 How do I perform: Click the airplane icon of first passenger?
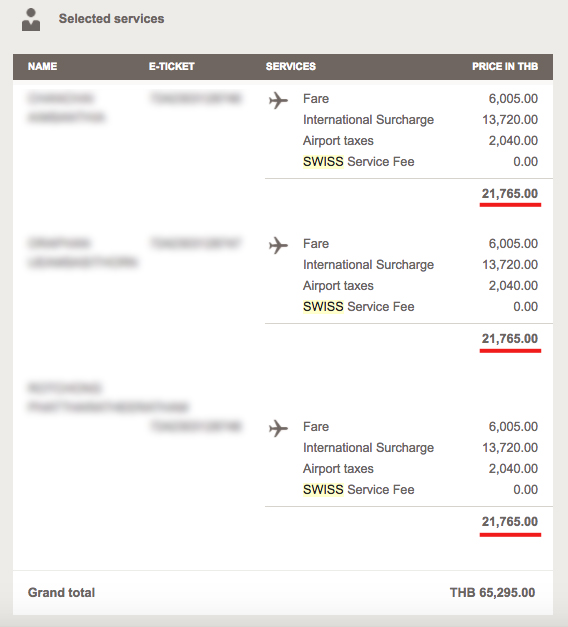[x=278, y=100]
